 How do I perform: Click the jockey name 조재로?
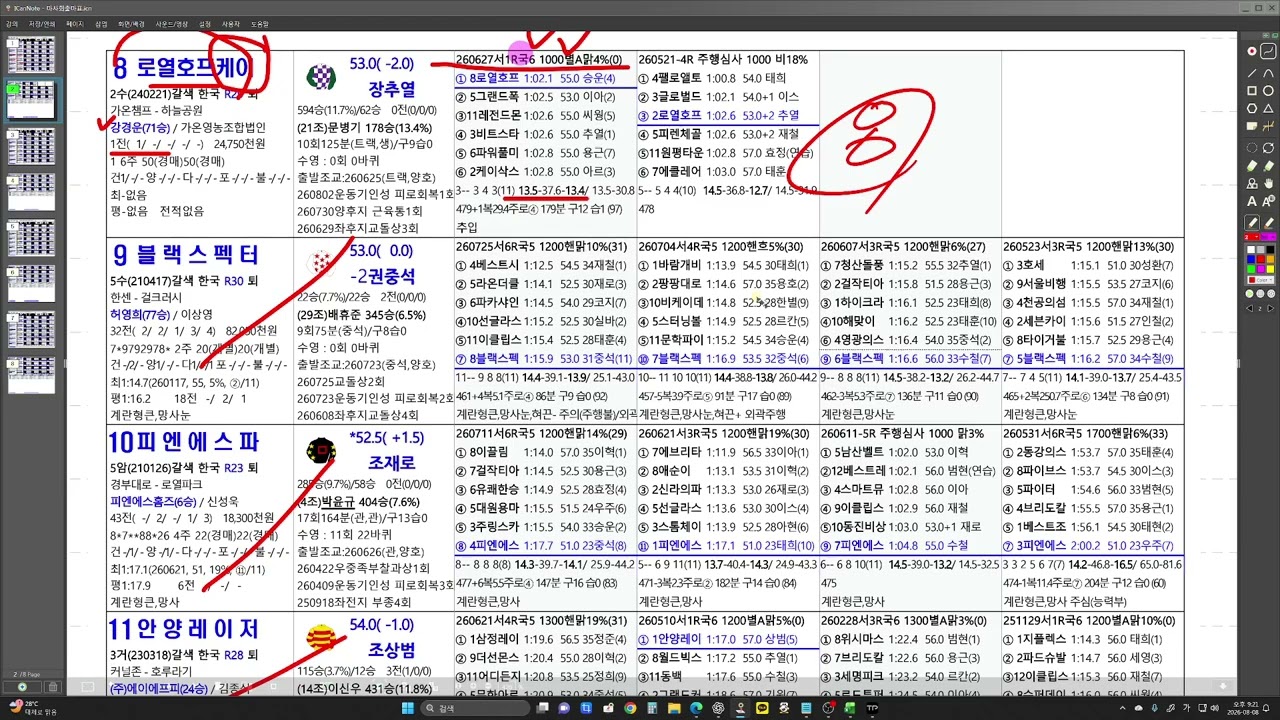point(392,465)
